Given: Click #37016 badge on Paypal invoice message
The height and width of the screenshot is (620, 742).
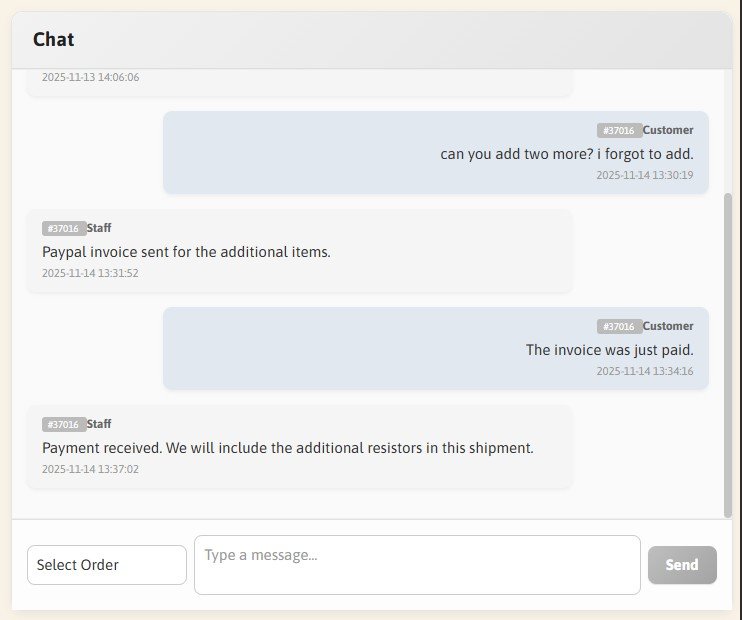Looking at the screenshot, I should 63,229.
